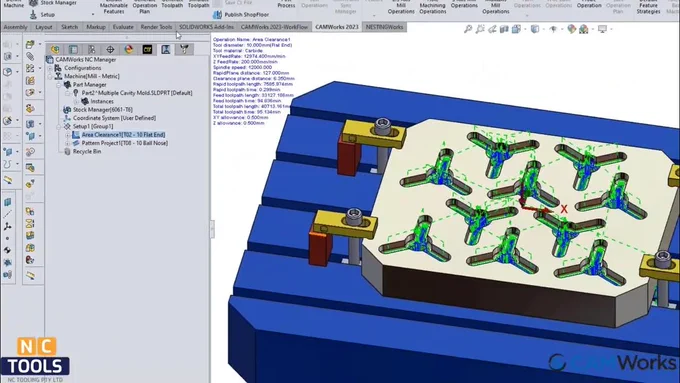Click the Post Process button
The height and width of the screenshot is (383, 680).
tap(286, 4)
